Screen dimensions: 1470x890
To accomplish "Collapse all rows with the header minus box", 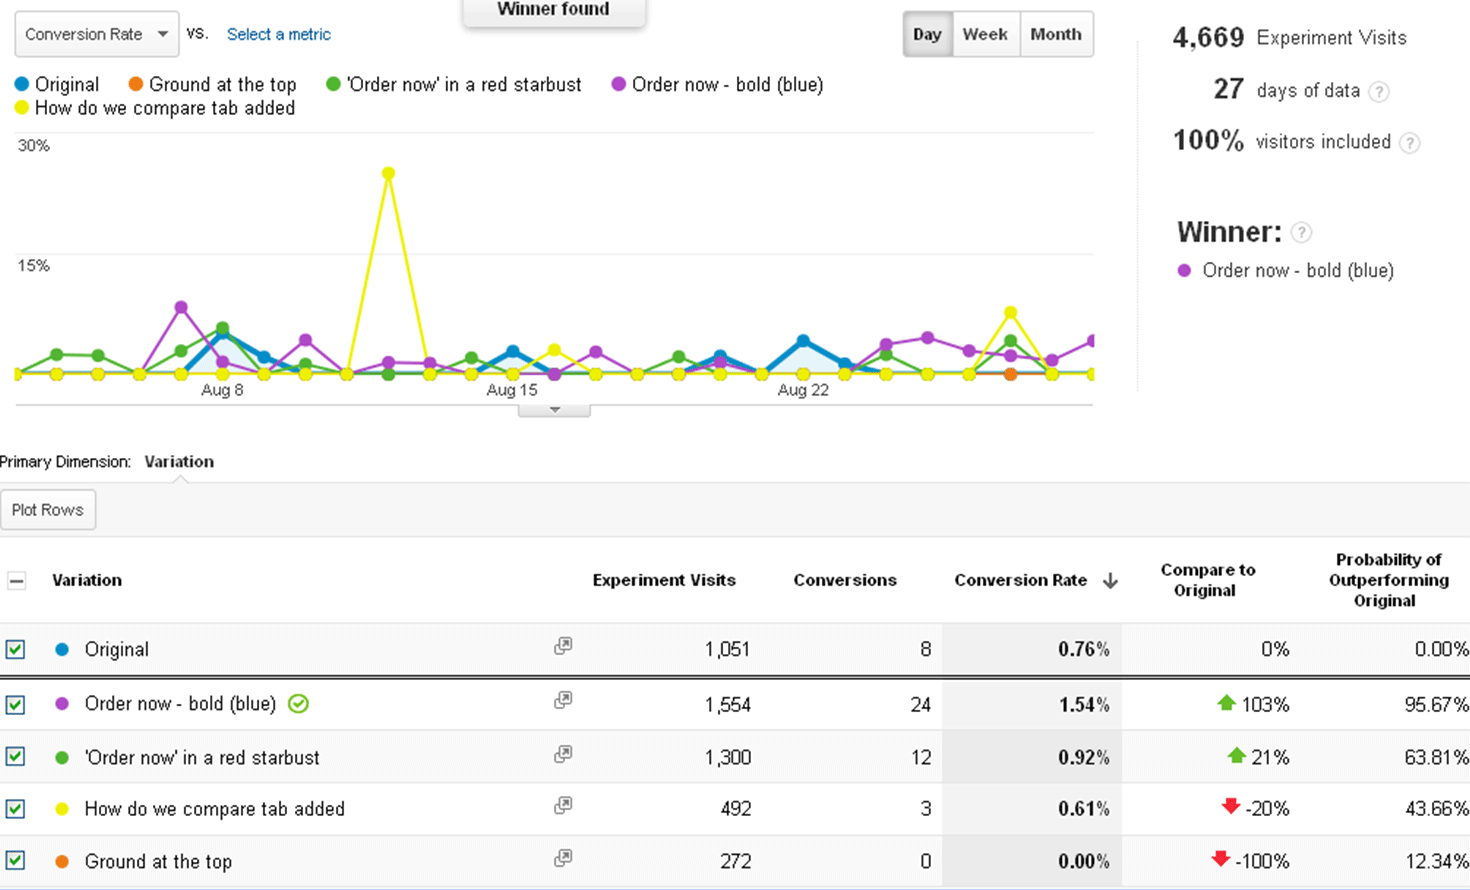I will 17,580.
